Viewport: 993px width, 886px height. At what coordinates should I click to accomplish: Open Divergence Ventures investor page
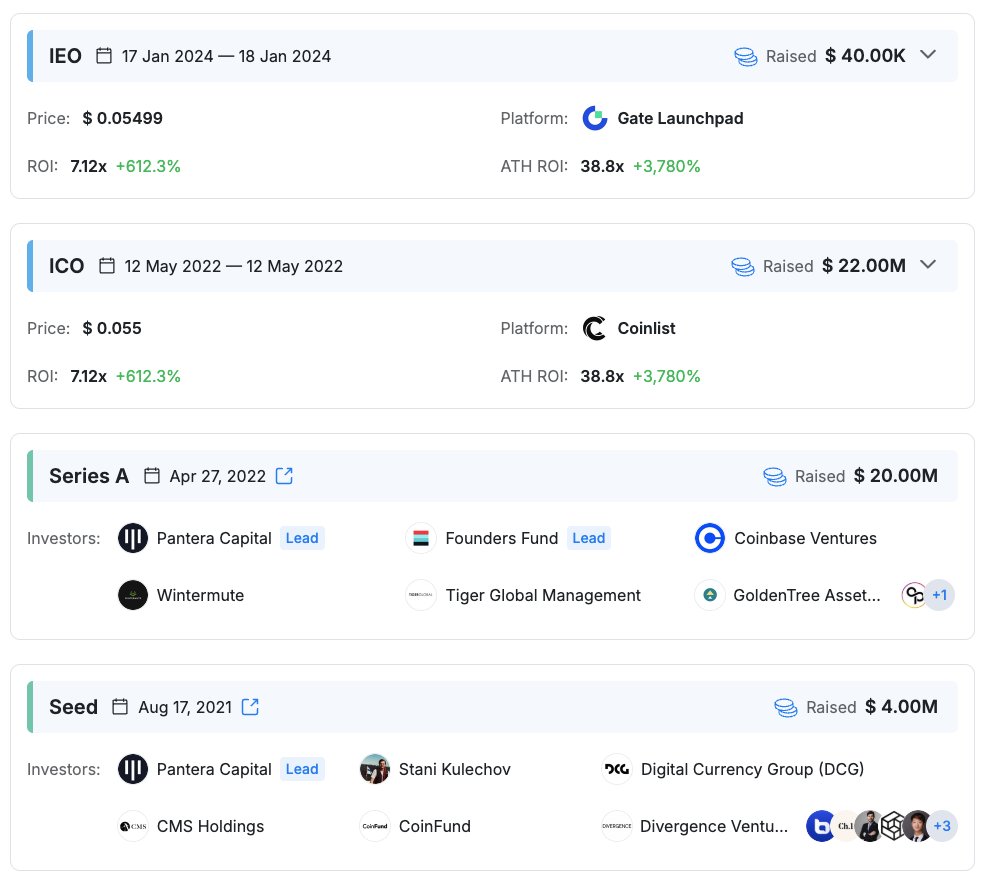click(714, 826)
